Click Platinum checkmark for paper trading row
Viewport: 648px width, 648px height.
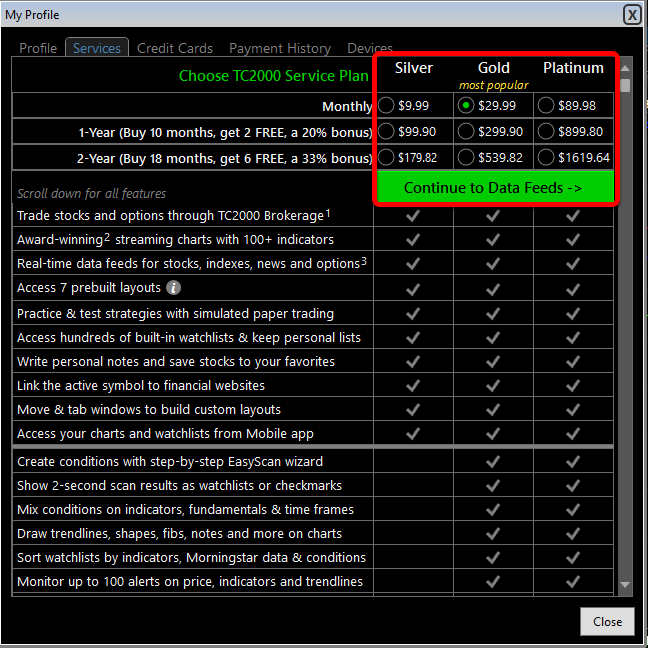point(573,314)
